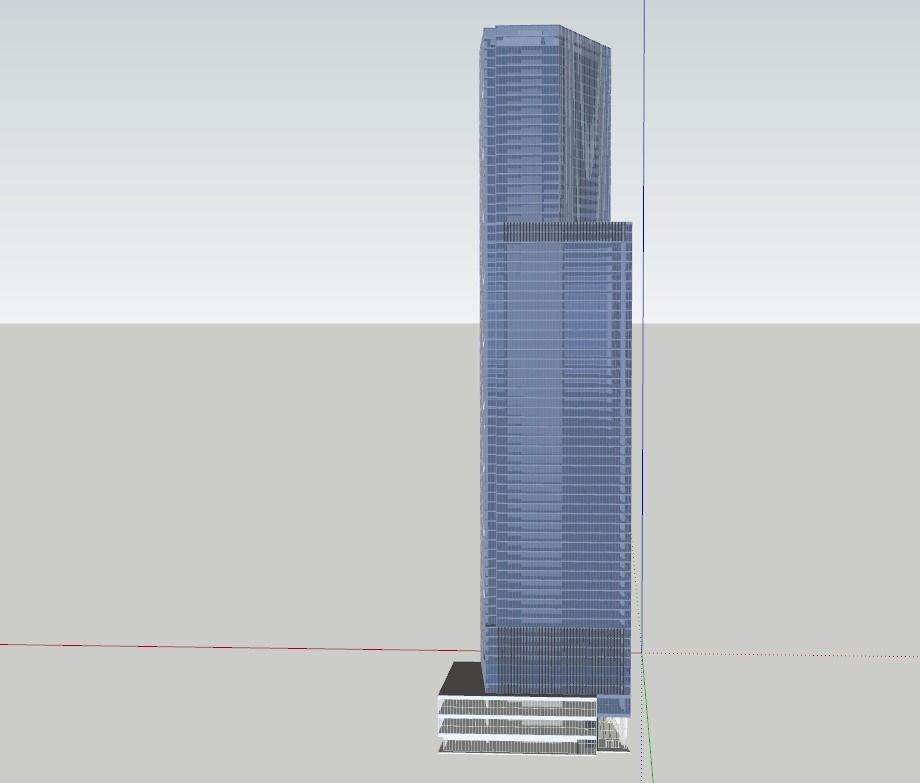
Task: Select the dark flat roof of the podium
Action: click(464, 680)
